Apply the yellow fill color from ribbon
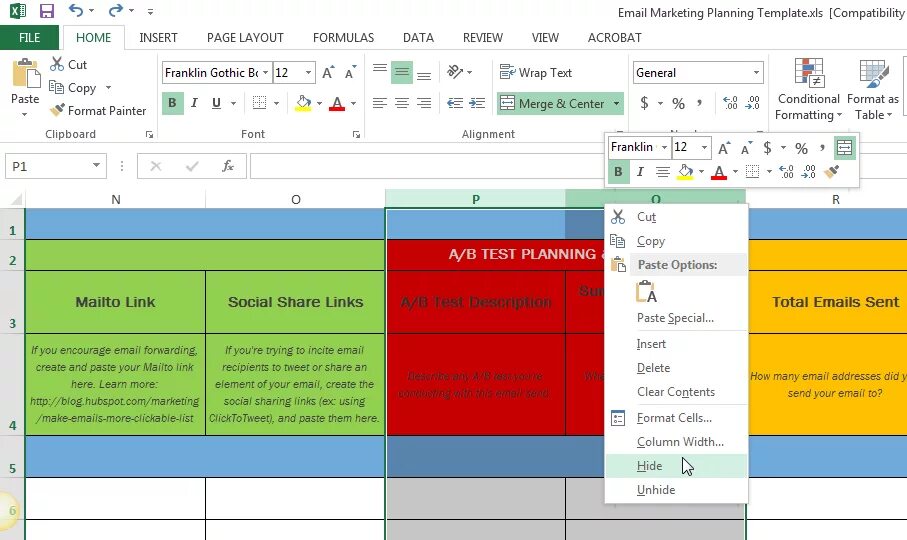The image size is (907, 540). coord(303,103)
